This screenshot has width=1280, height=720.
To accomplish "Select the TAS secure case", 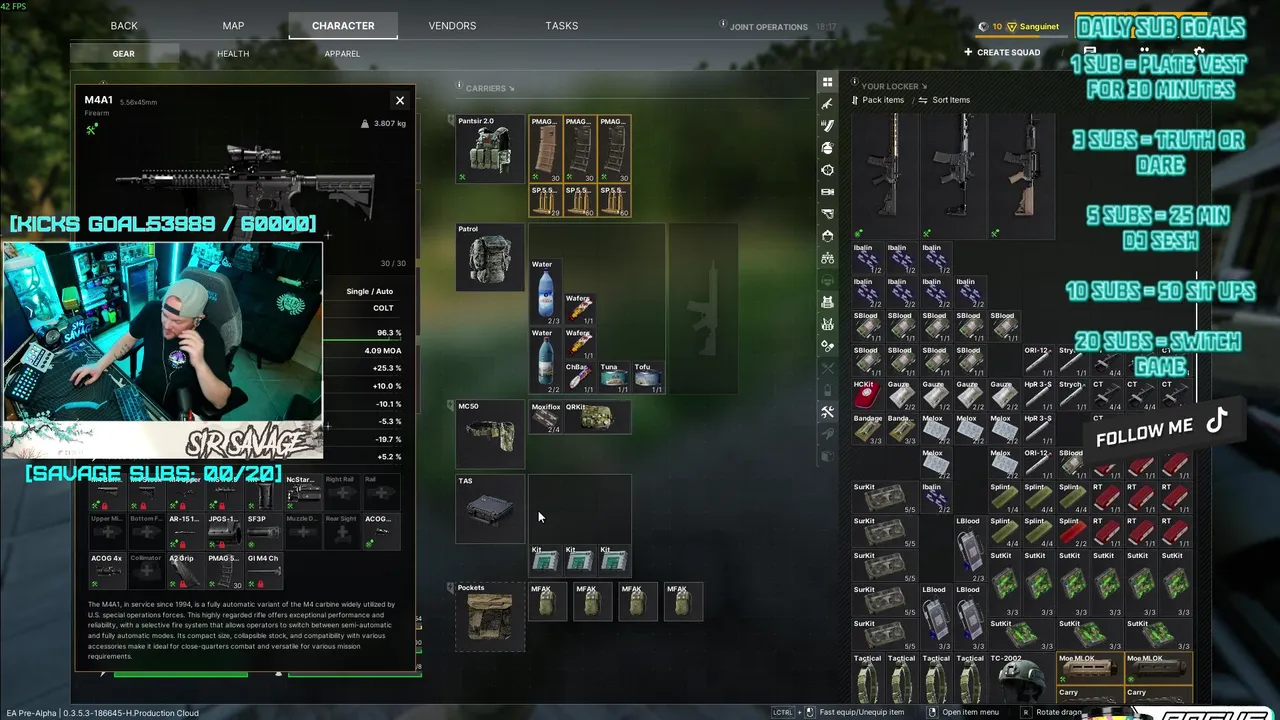I will [x=490, y=509].
